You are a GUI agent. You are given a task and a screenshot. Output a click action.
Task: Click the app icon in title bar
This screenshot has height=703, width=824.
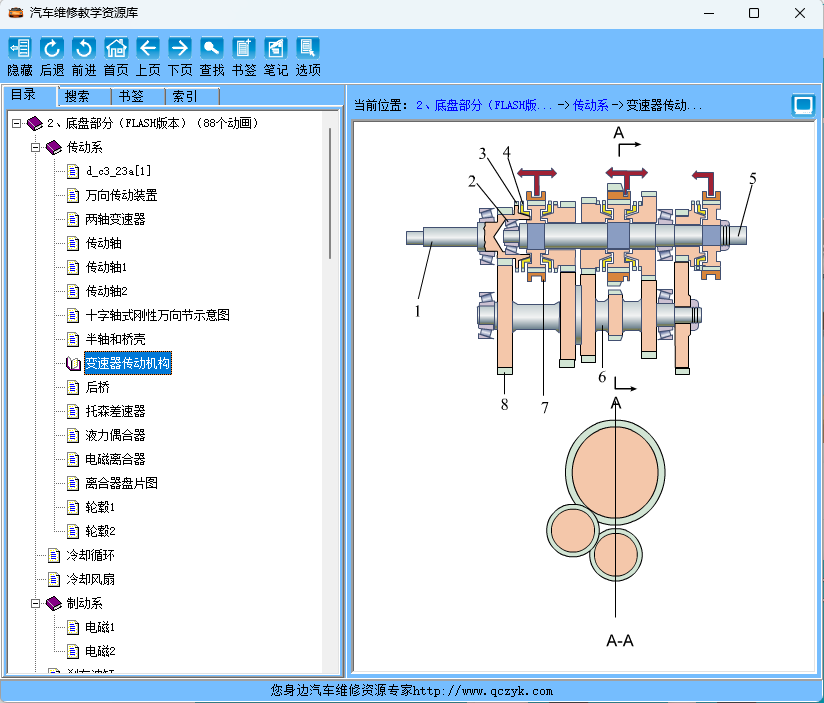[x=16, y=13]
